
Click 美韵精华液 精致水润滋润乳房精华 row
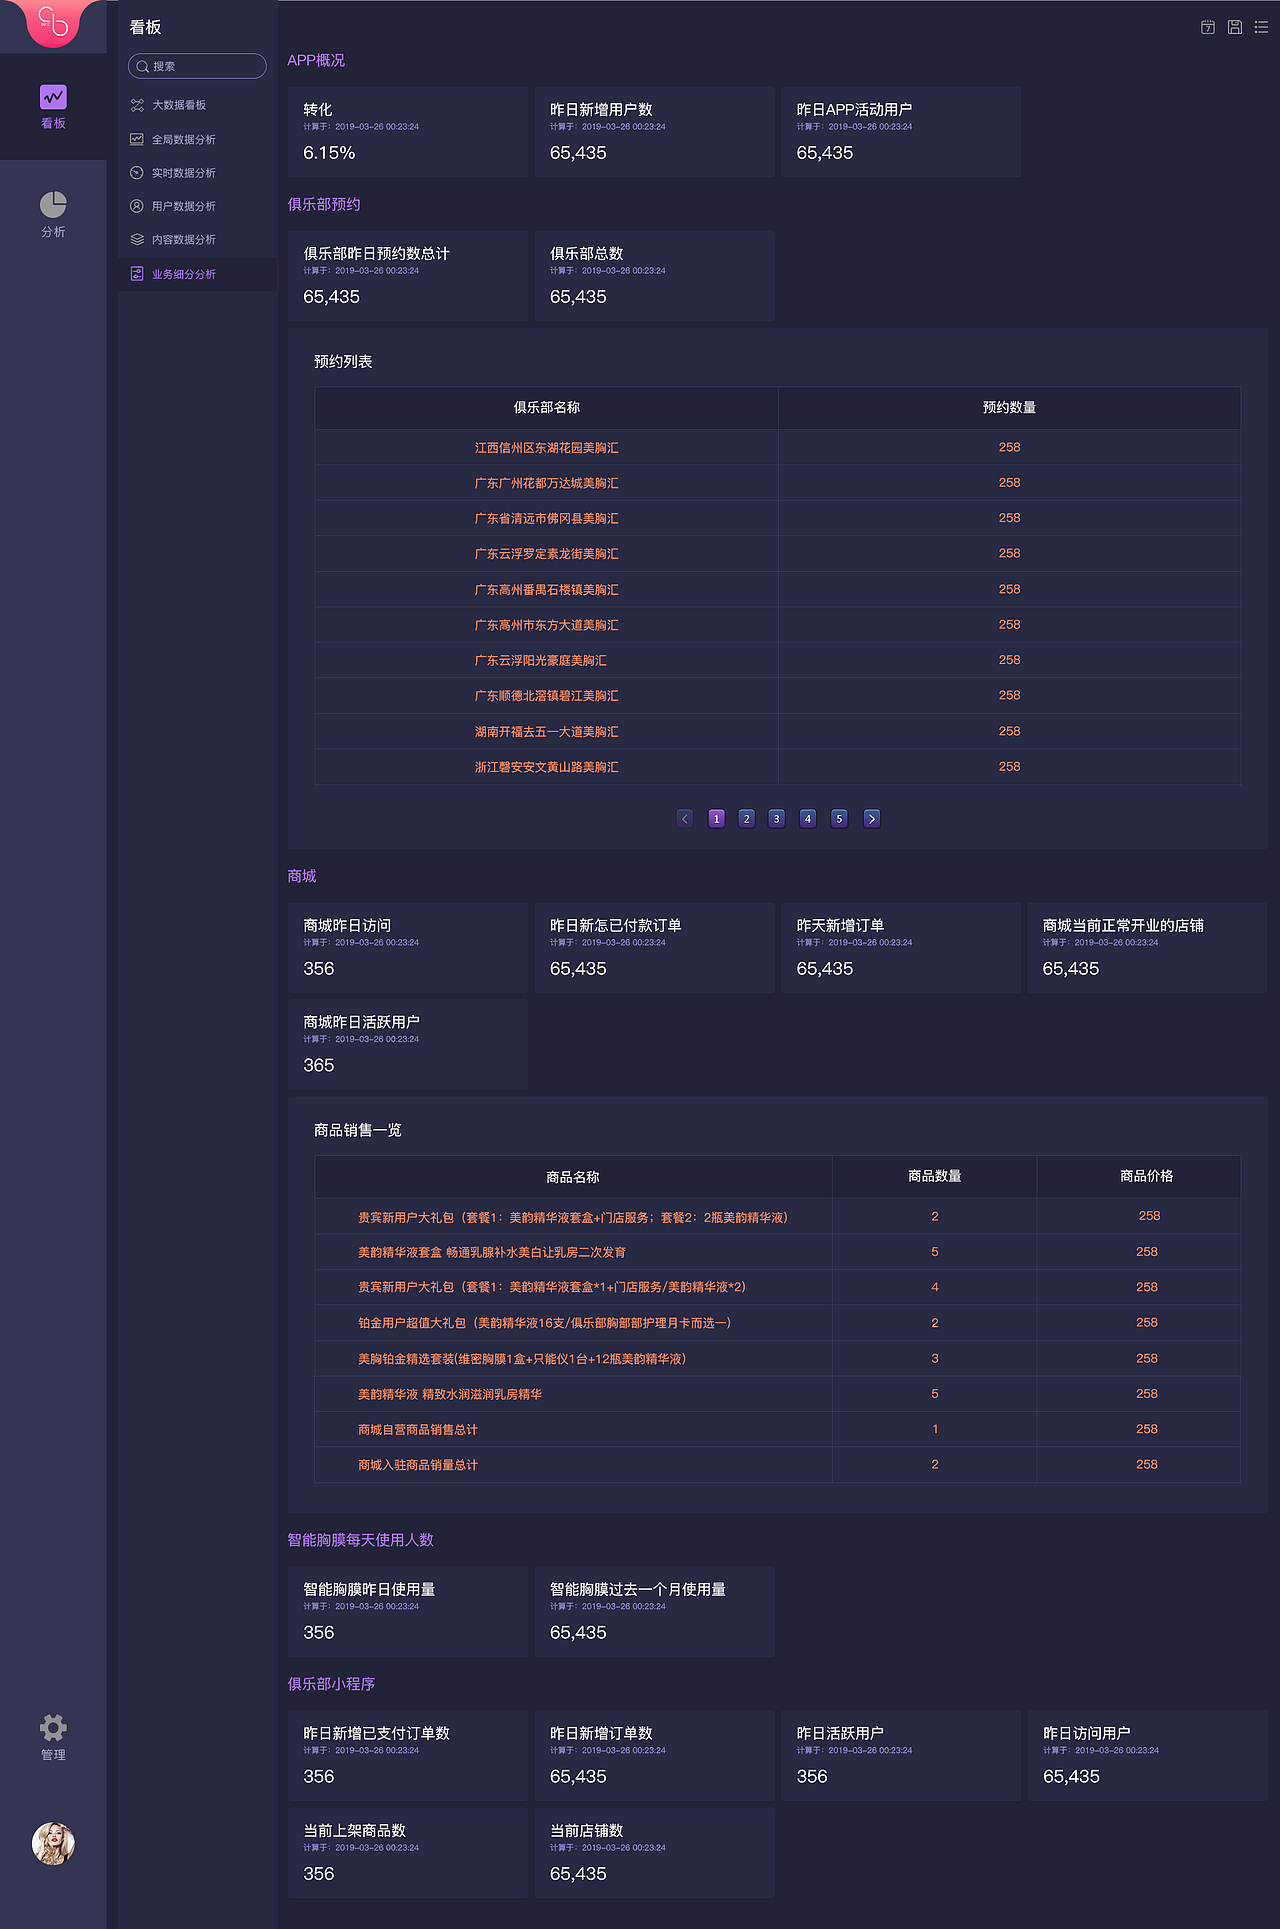pyautogui.click(x=778, y=1394)
